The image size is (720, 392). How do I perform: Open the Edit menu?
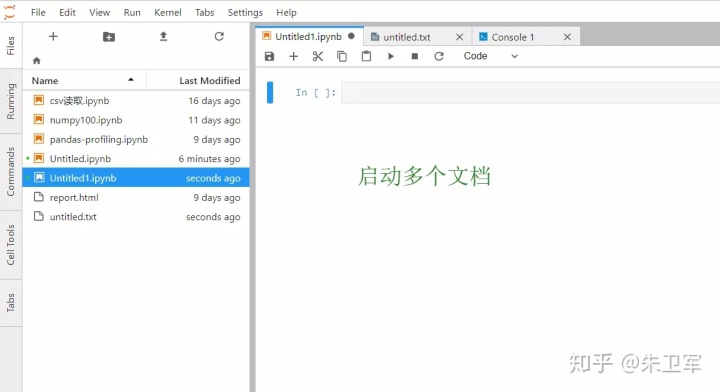(x=67, y=12)
